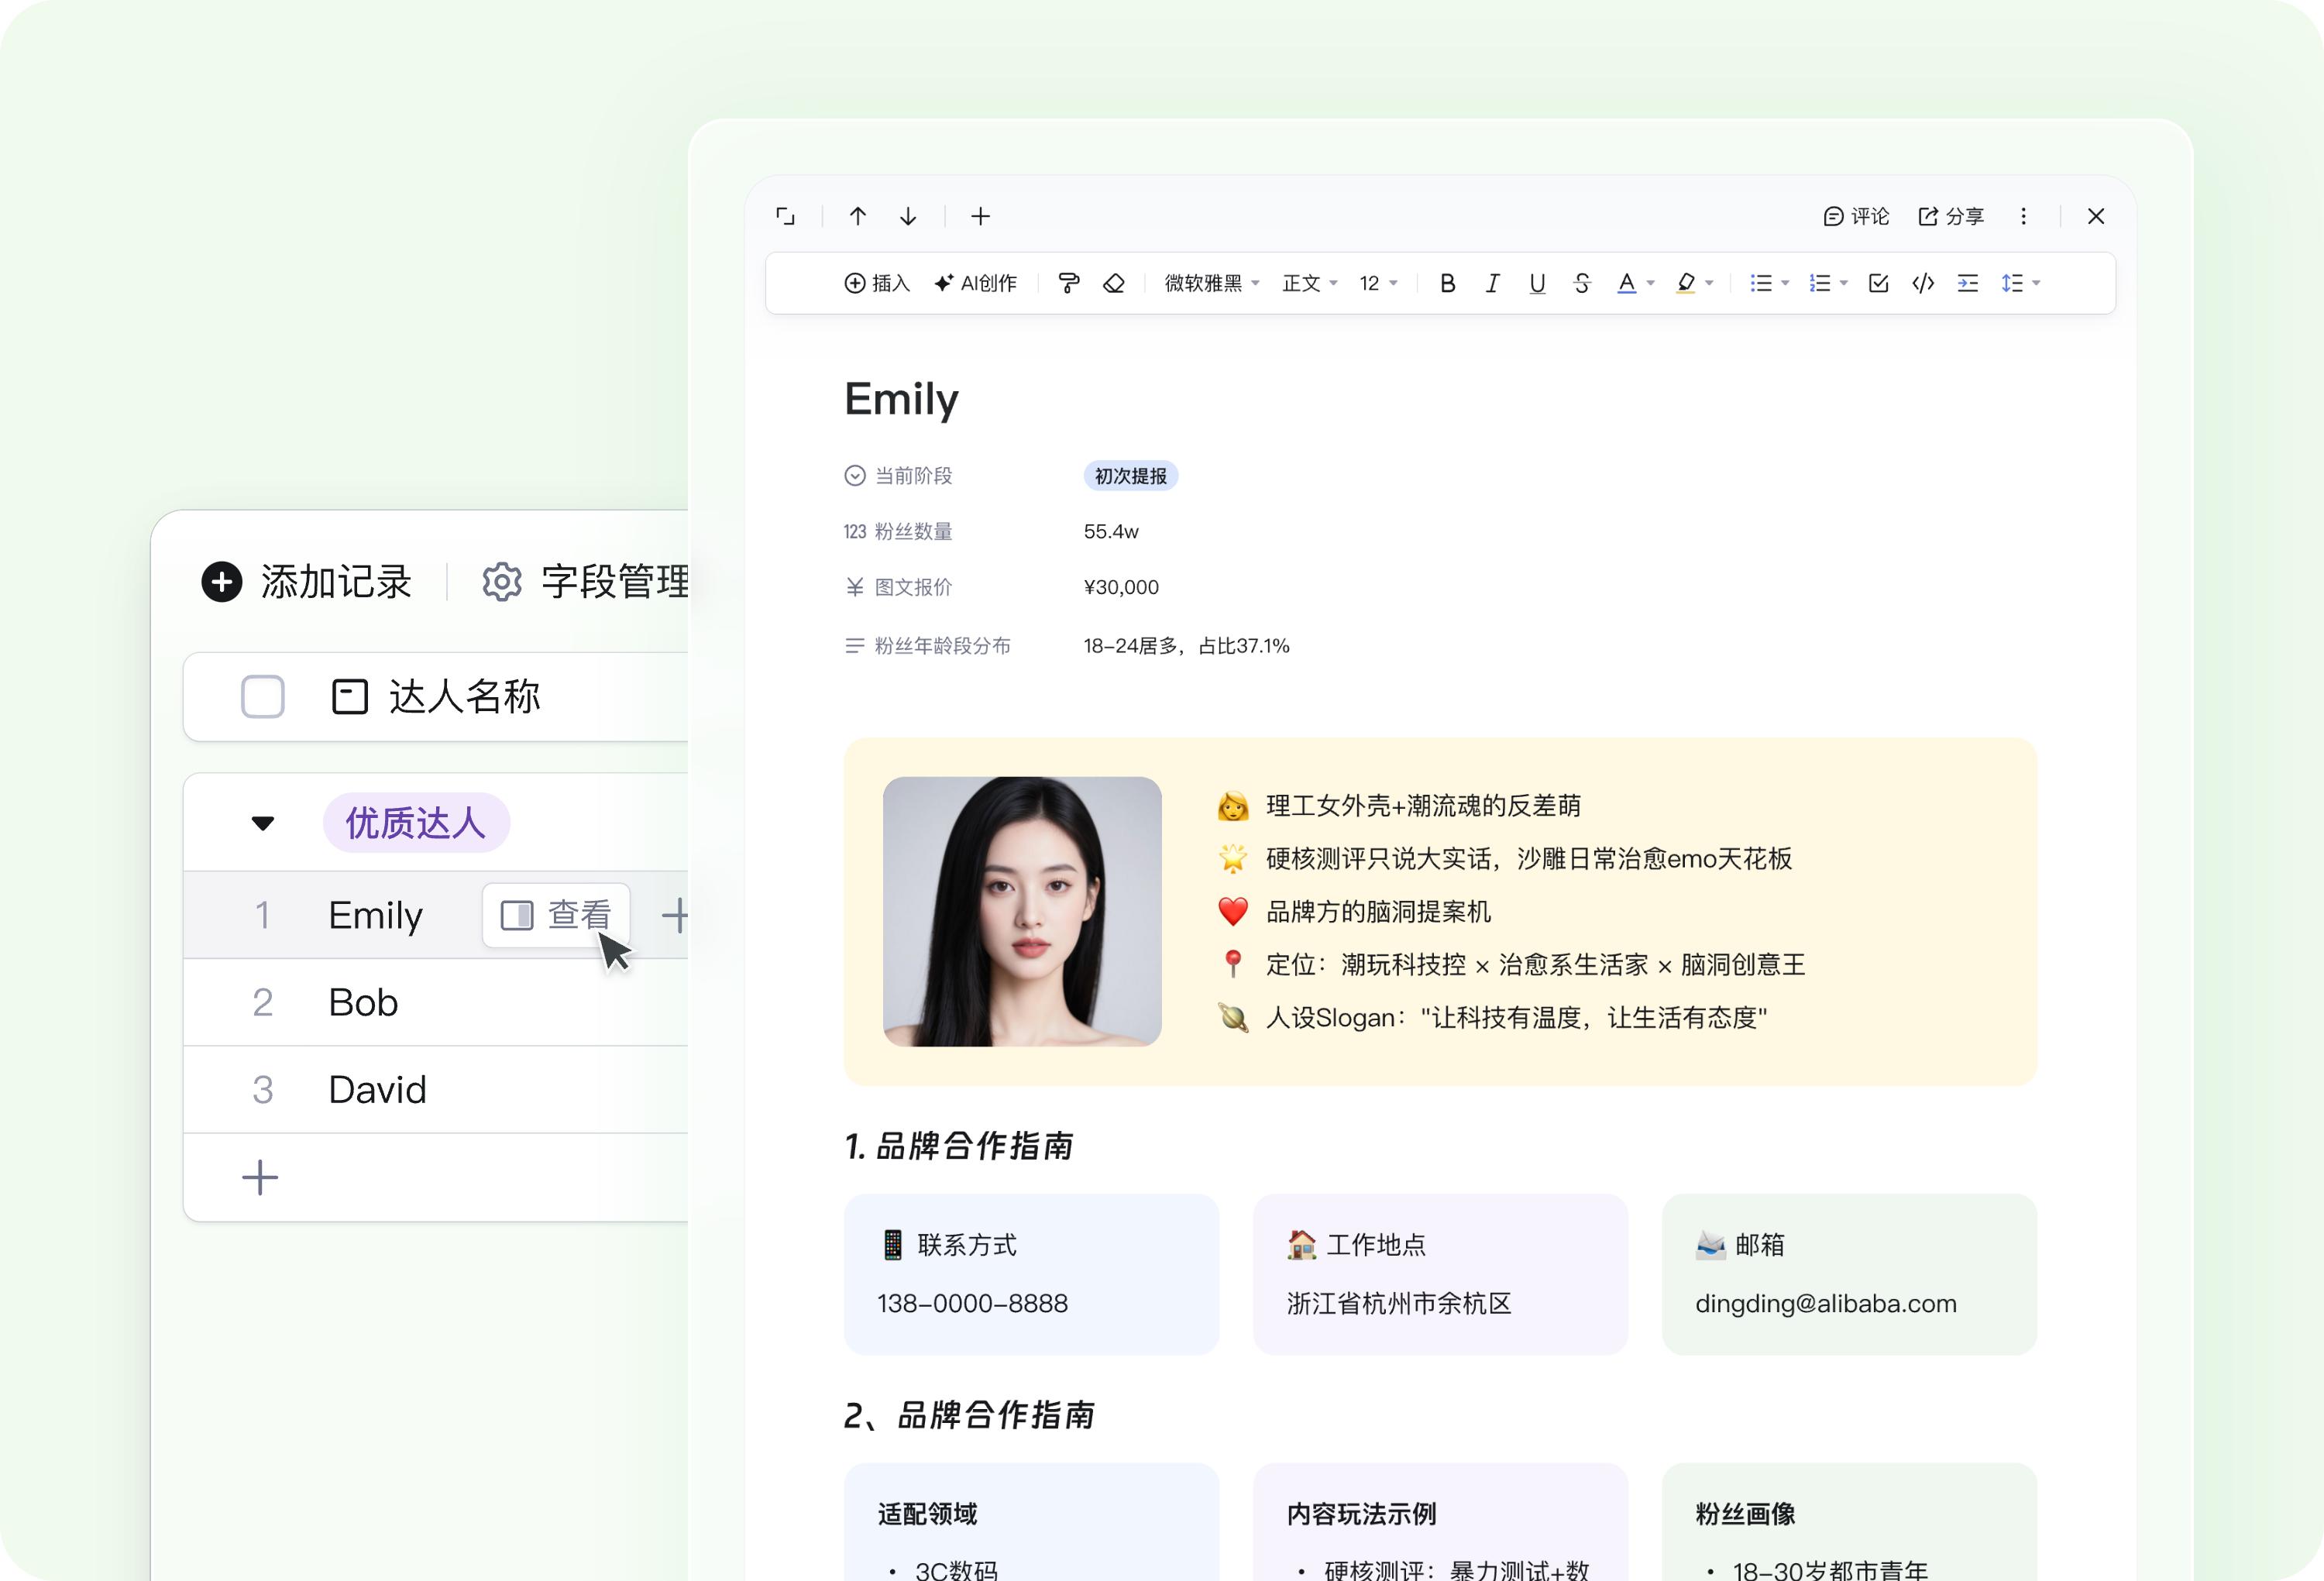Screen dimensions: 2324x1581
Task: Select the format painter icon
Action: click(1068, 283)
